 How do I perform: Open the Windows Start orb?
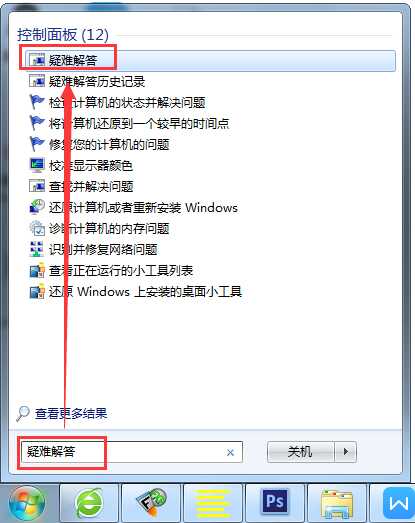click(27, 504)
